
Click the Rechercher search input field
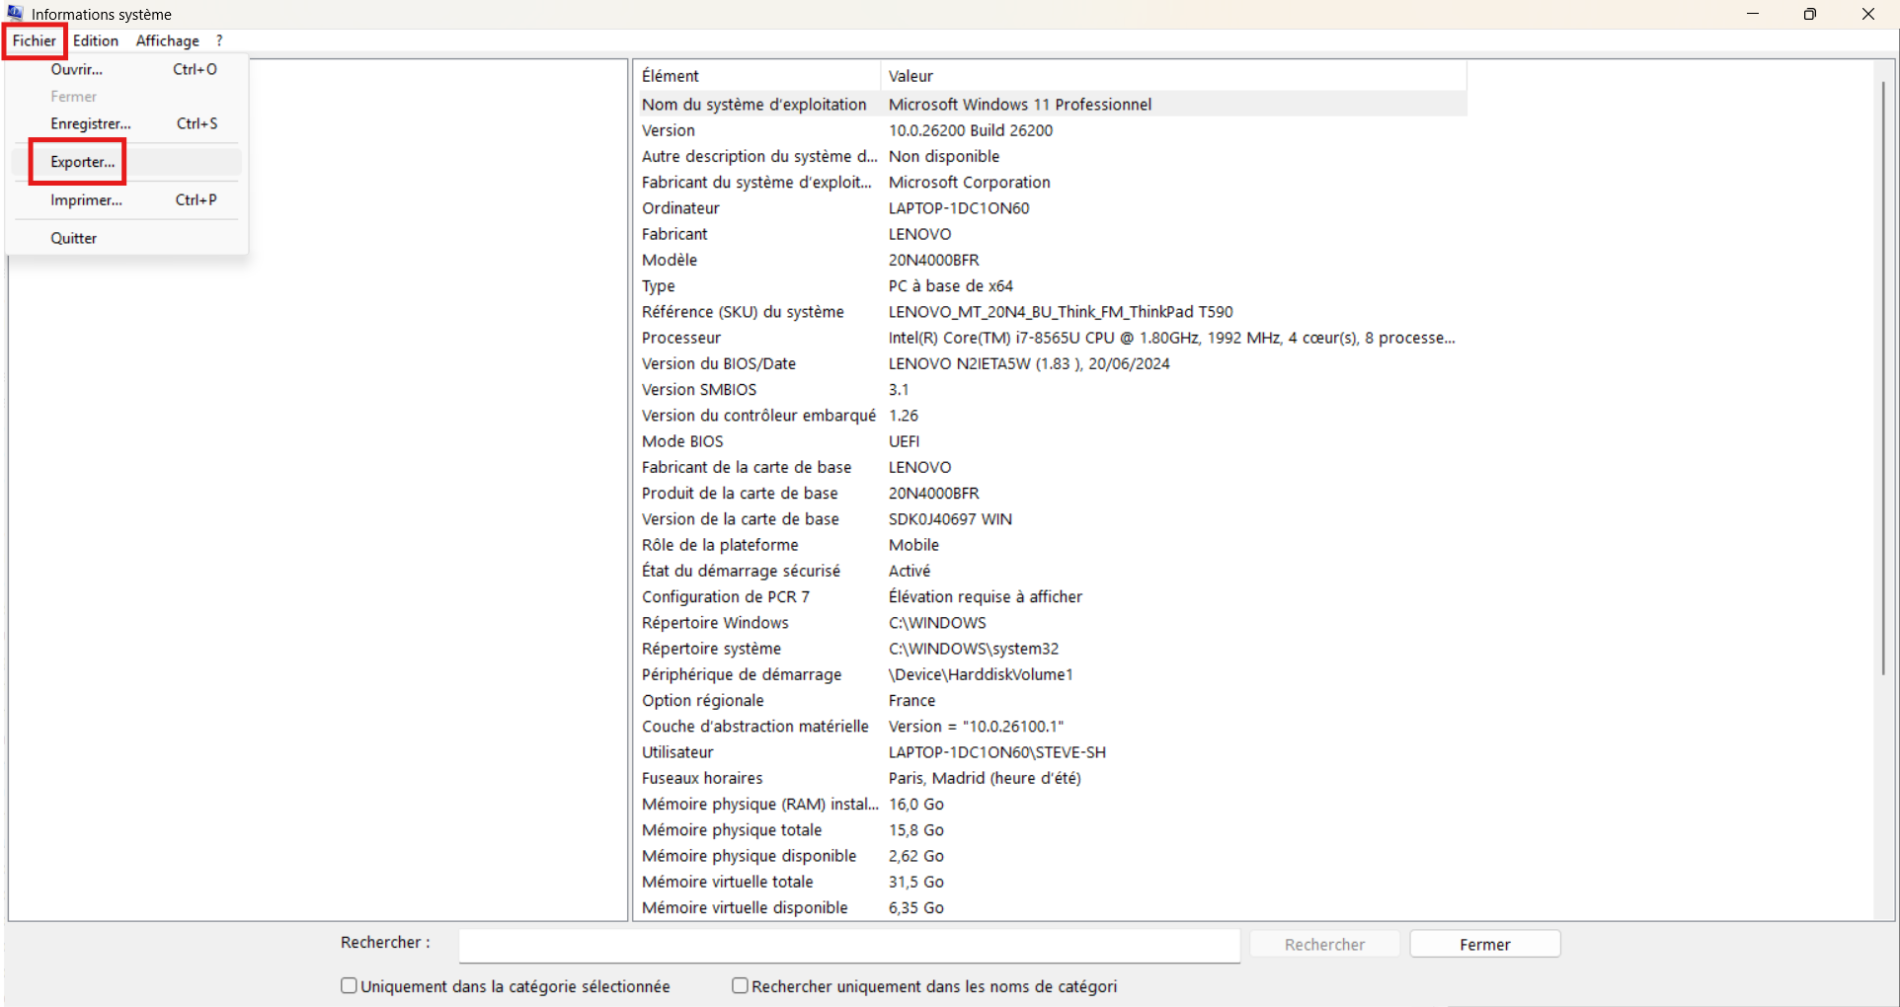(x=849, y=944)
